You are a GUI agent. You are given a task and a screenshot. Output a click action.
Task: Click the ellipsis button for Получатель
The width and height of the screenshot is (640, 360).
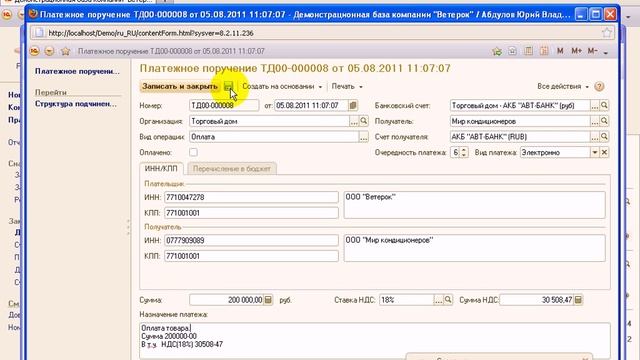point(595,121)
